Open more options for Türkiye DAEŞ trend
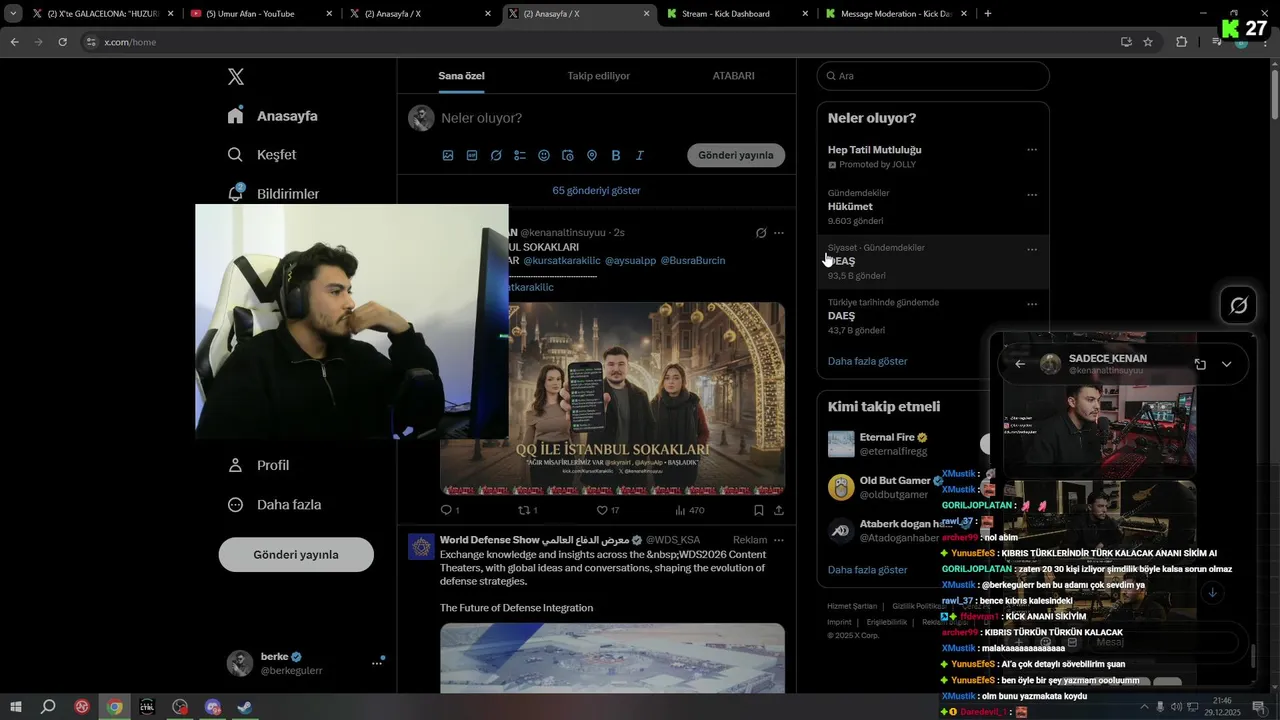This screenshot has width=1280, height=720. pos(1032,304)
